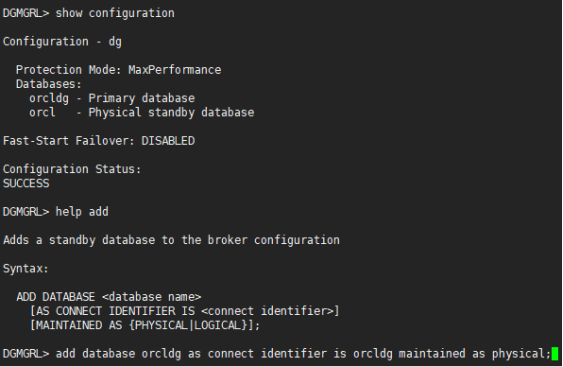Screen dimensions: 563x367
Task: Click 'orcl - Physical standby database' entry
Action: 141,112
